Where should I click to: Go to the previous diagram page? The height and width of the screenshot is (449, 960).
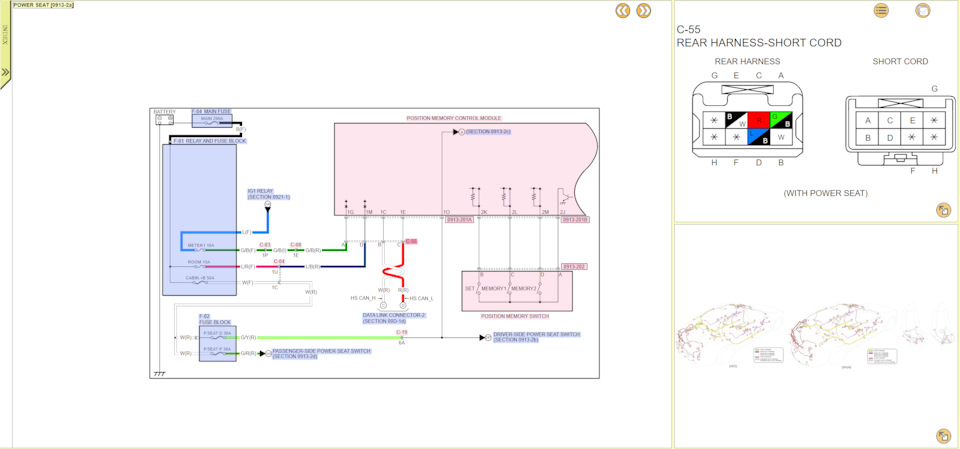pyautogui.click(x=623, y=10)
